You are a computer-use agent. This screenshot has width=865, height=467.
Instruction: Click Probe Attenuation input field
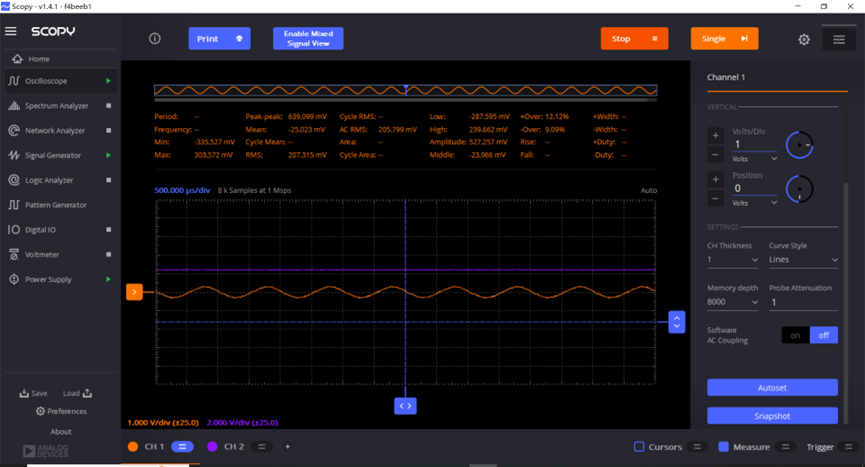[803, 302]
